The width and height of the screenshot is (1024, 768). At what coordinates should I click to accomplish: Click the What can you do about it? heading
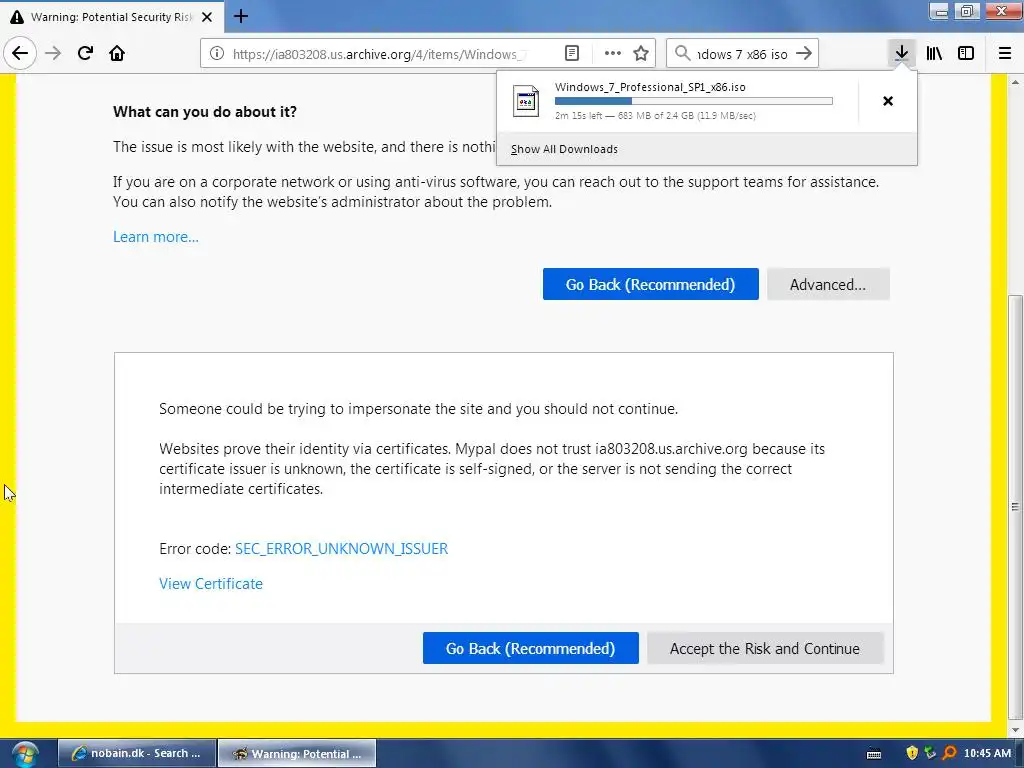coord(204,112)
